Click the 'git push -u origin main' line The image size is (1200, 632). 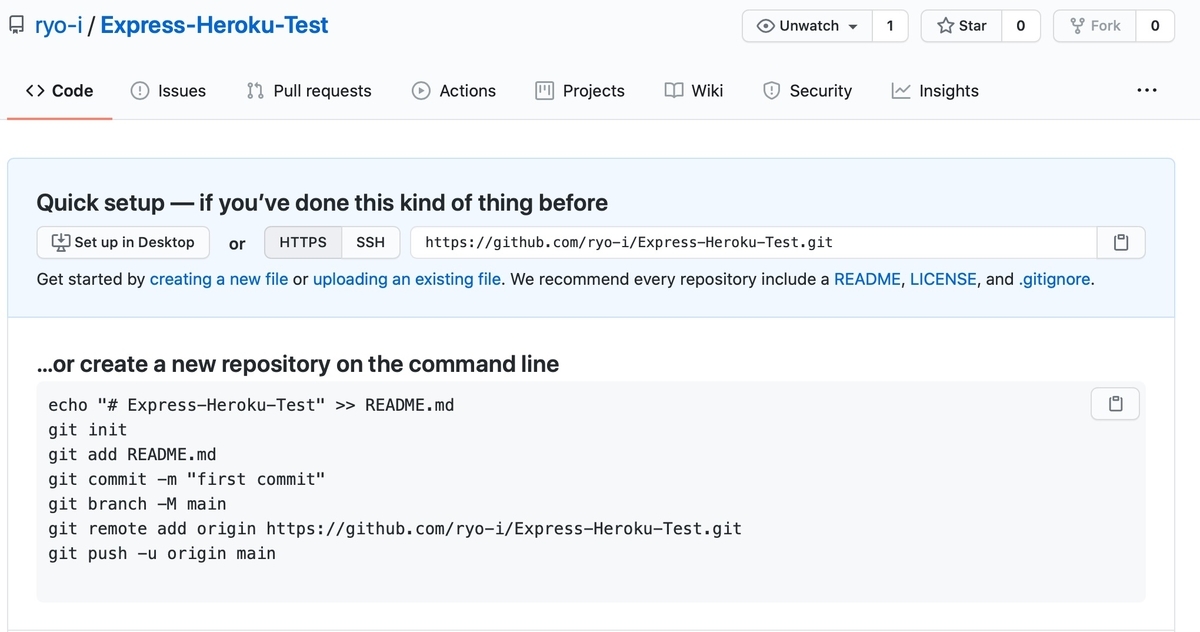click(x=162, y=553)
